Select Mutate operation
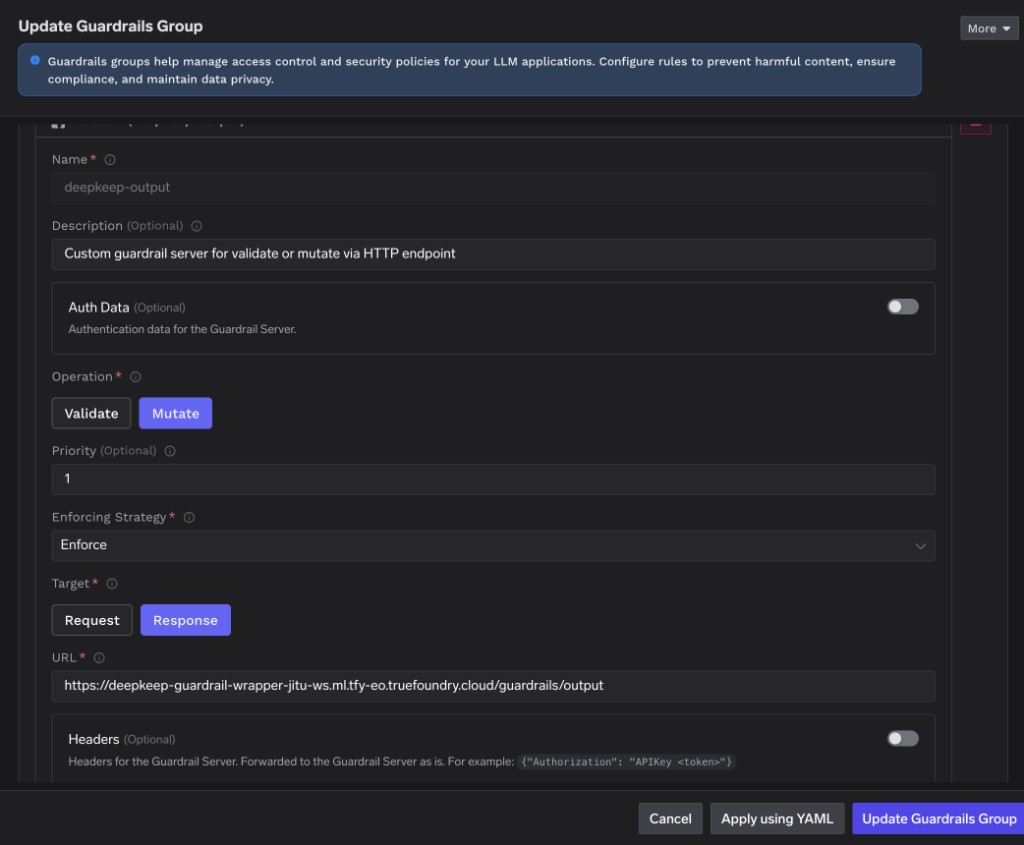The height and width of the screenshot is (845, 1024). 176,413
